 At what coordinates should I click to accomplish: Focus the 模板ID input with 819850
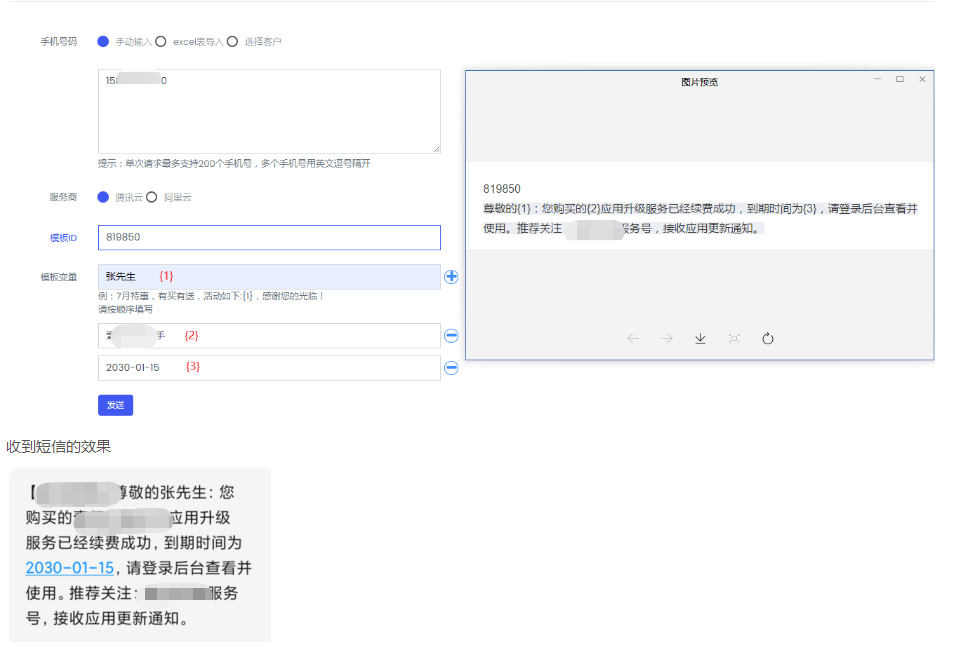click(269, 237)
